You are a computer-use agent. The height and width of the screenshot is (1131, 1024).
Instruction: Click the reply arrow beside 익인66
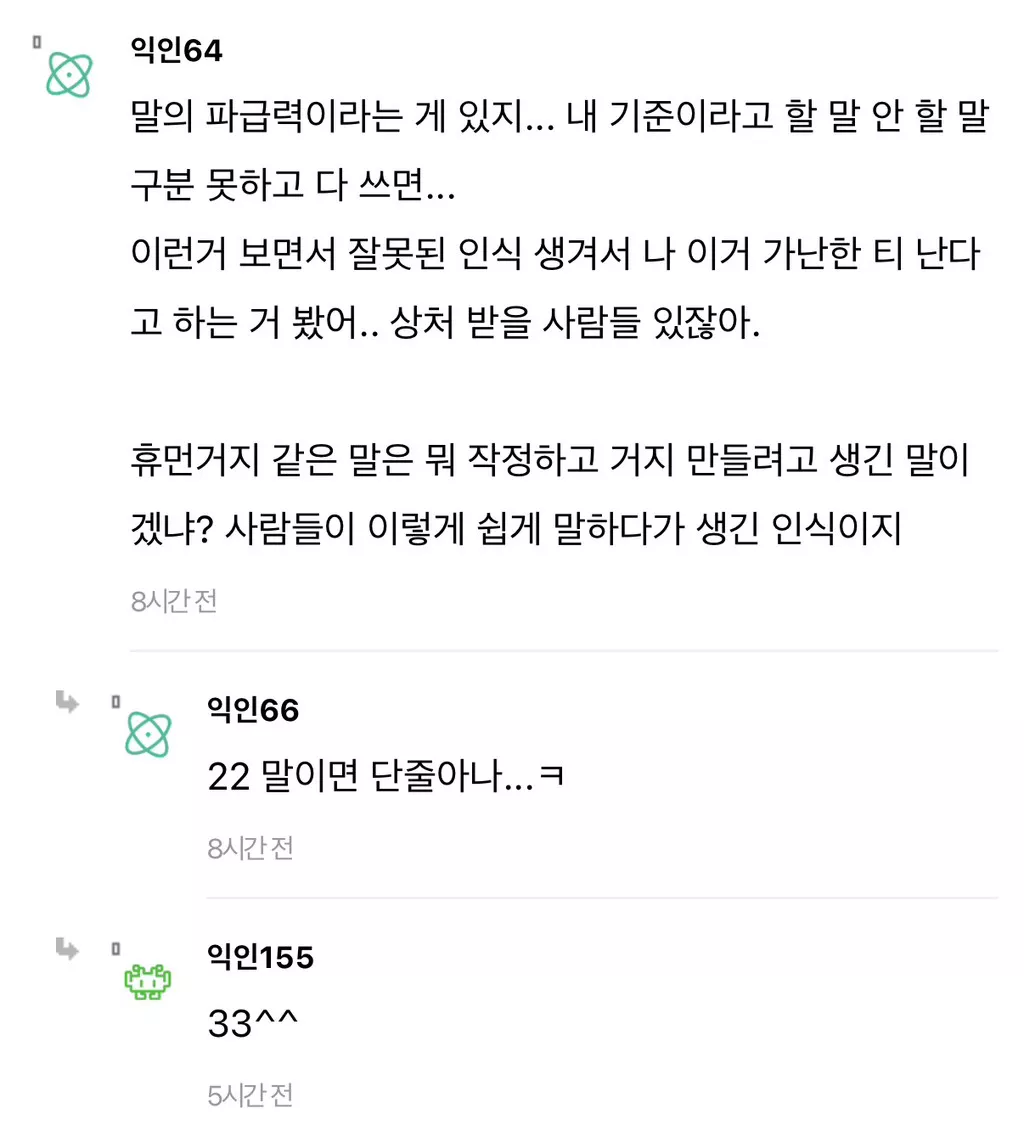pyautogui.click(x=68, y=702)
